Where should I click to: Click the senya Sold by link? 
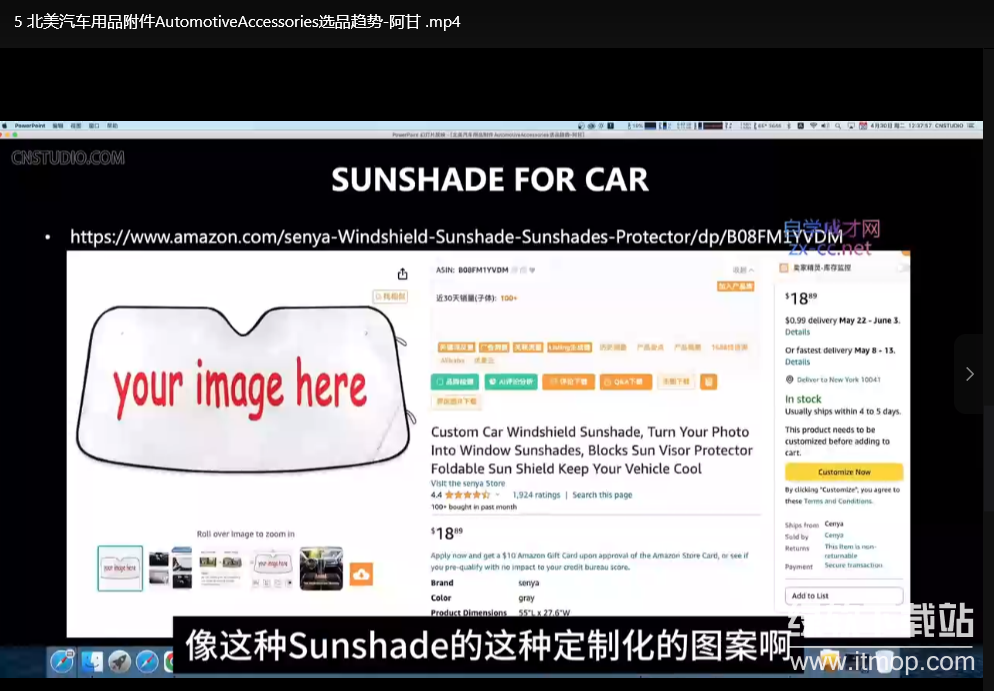pyautogui.click(x=834, y=536)
